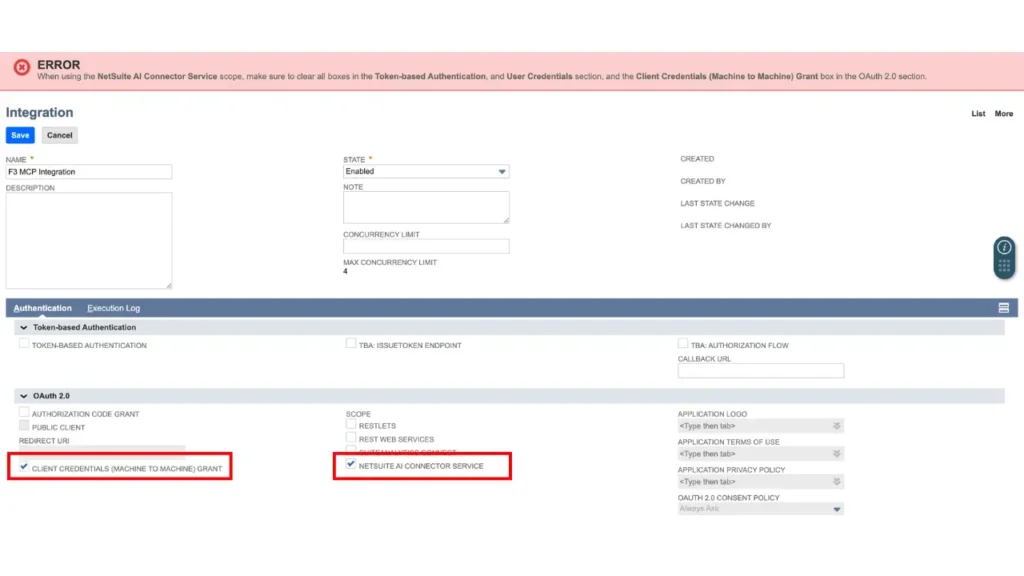Enable the PUBLIC CLIENT option
Screen dimensions: 1024x576
(x=23, y=426)
